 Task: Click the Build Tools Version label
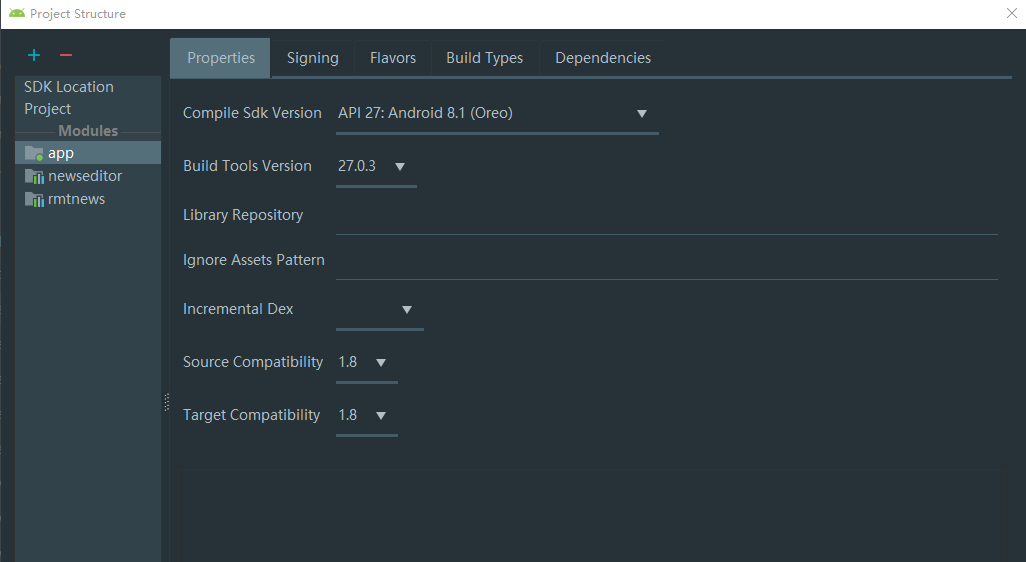247,166
